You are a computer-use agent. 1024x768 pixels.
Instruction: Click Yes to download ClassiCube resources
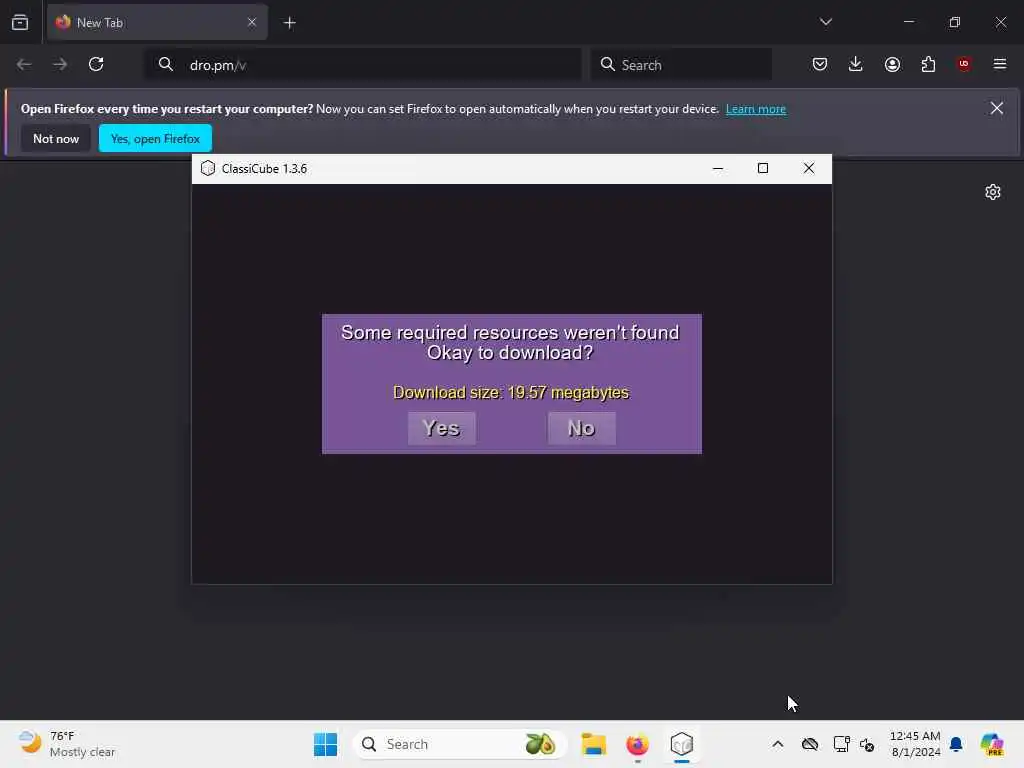pos(441,428)
